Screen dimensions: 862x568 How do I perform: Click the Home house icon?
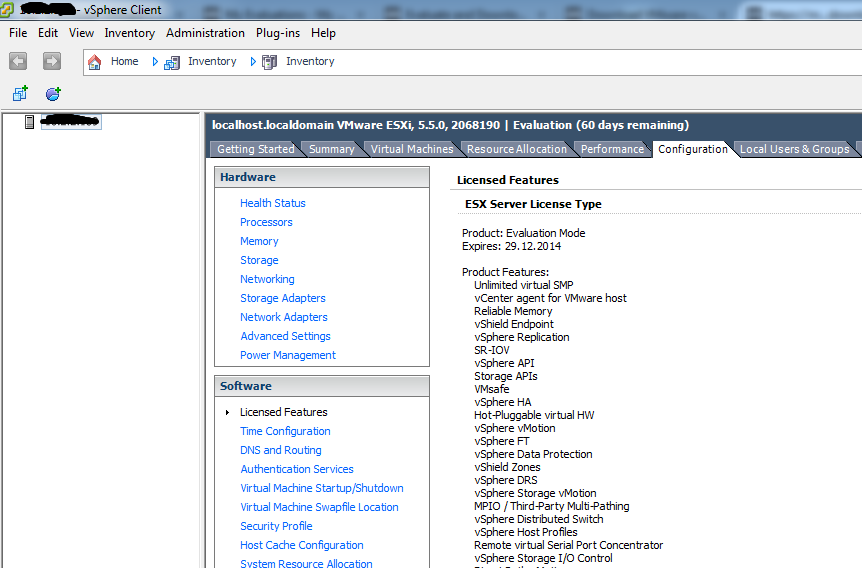coord(95,62)
